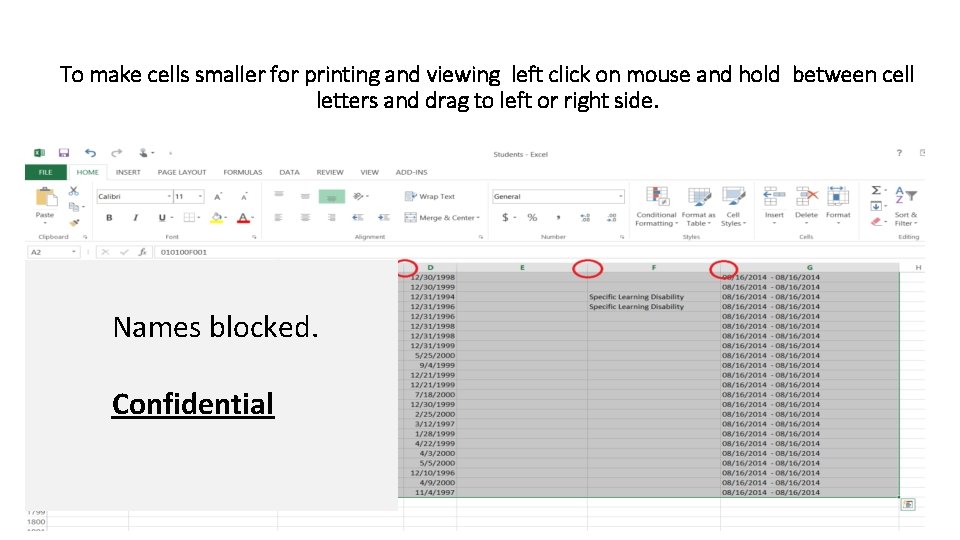This screenshot has height=540, width=960.
Task: Toggle Wrap Text
Action: coord(430,197)
